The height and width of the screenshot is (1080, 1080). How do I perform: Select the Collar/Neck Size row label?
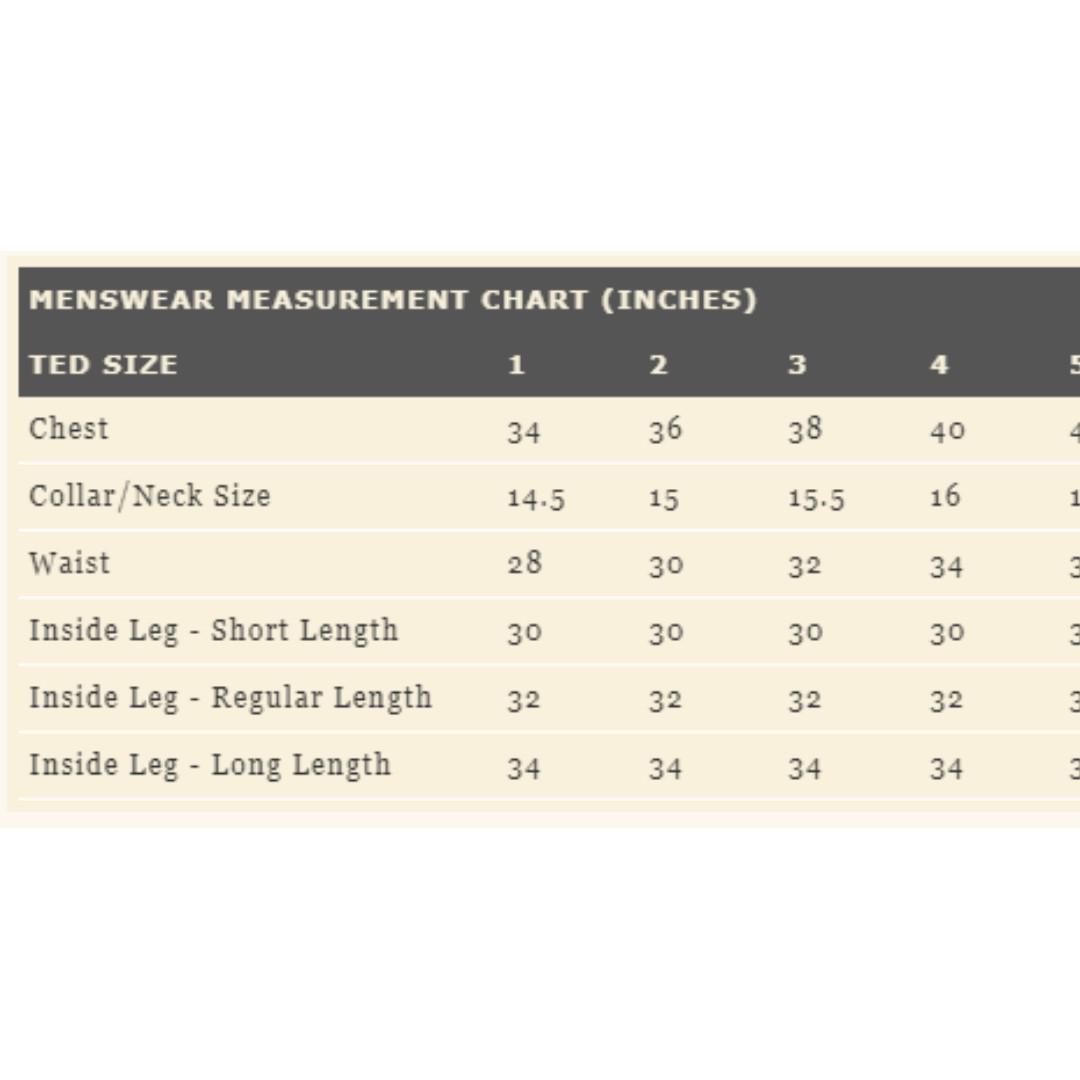tap(149, 496)
